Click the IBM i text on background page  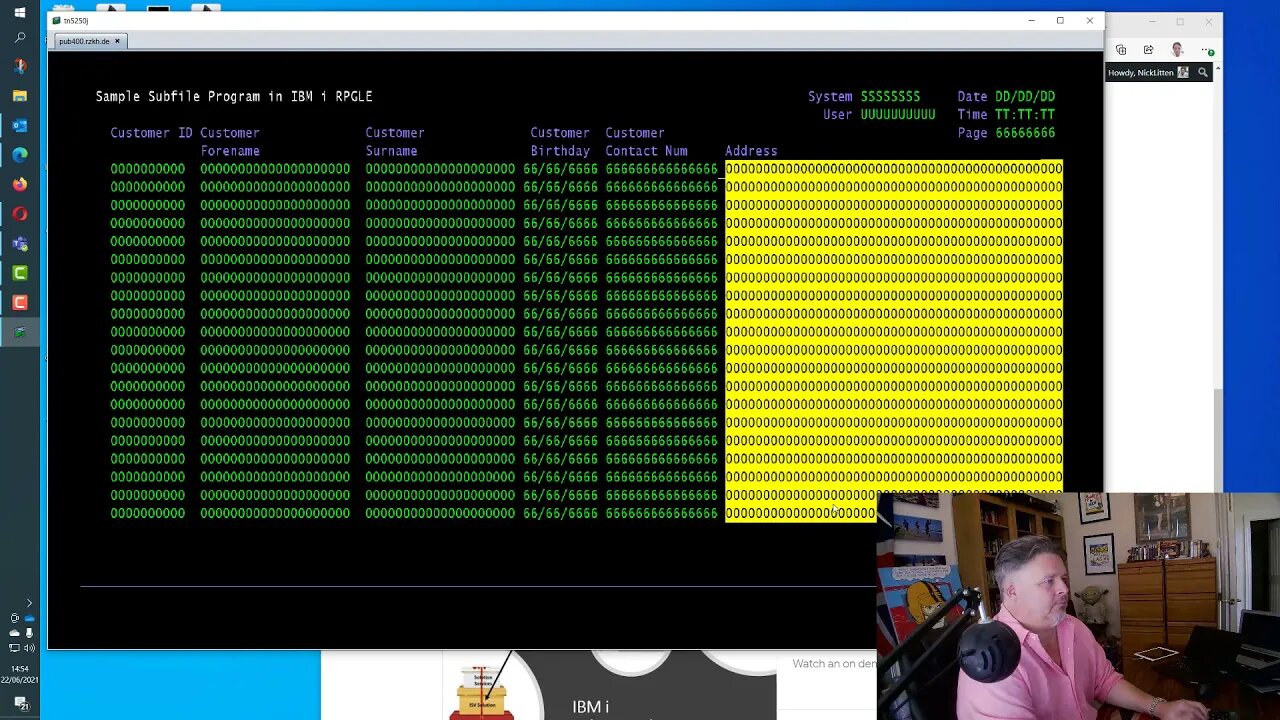click(x=590, y=707)
